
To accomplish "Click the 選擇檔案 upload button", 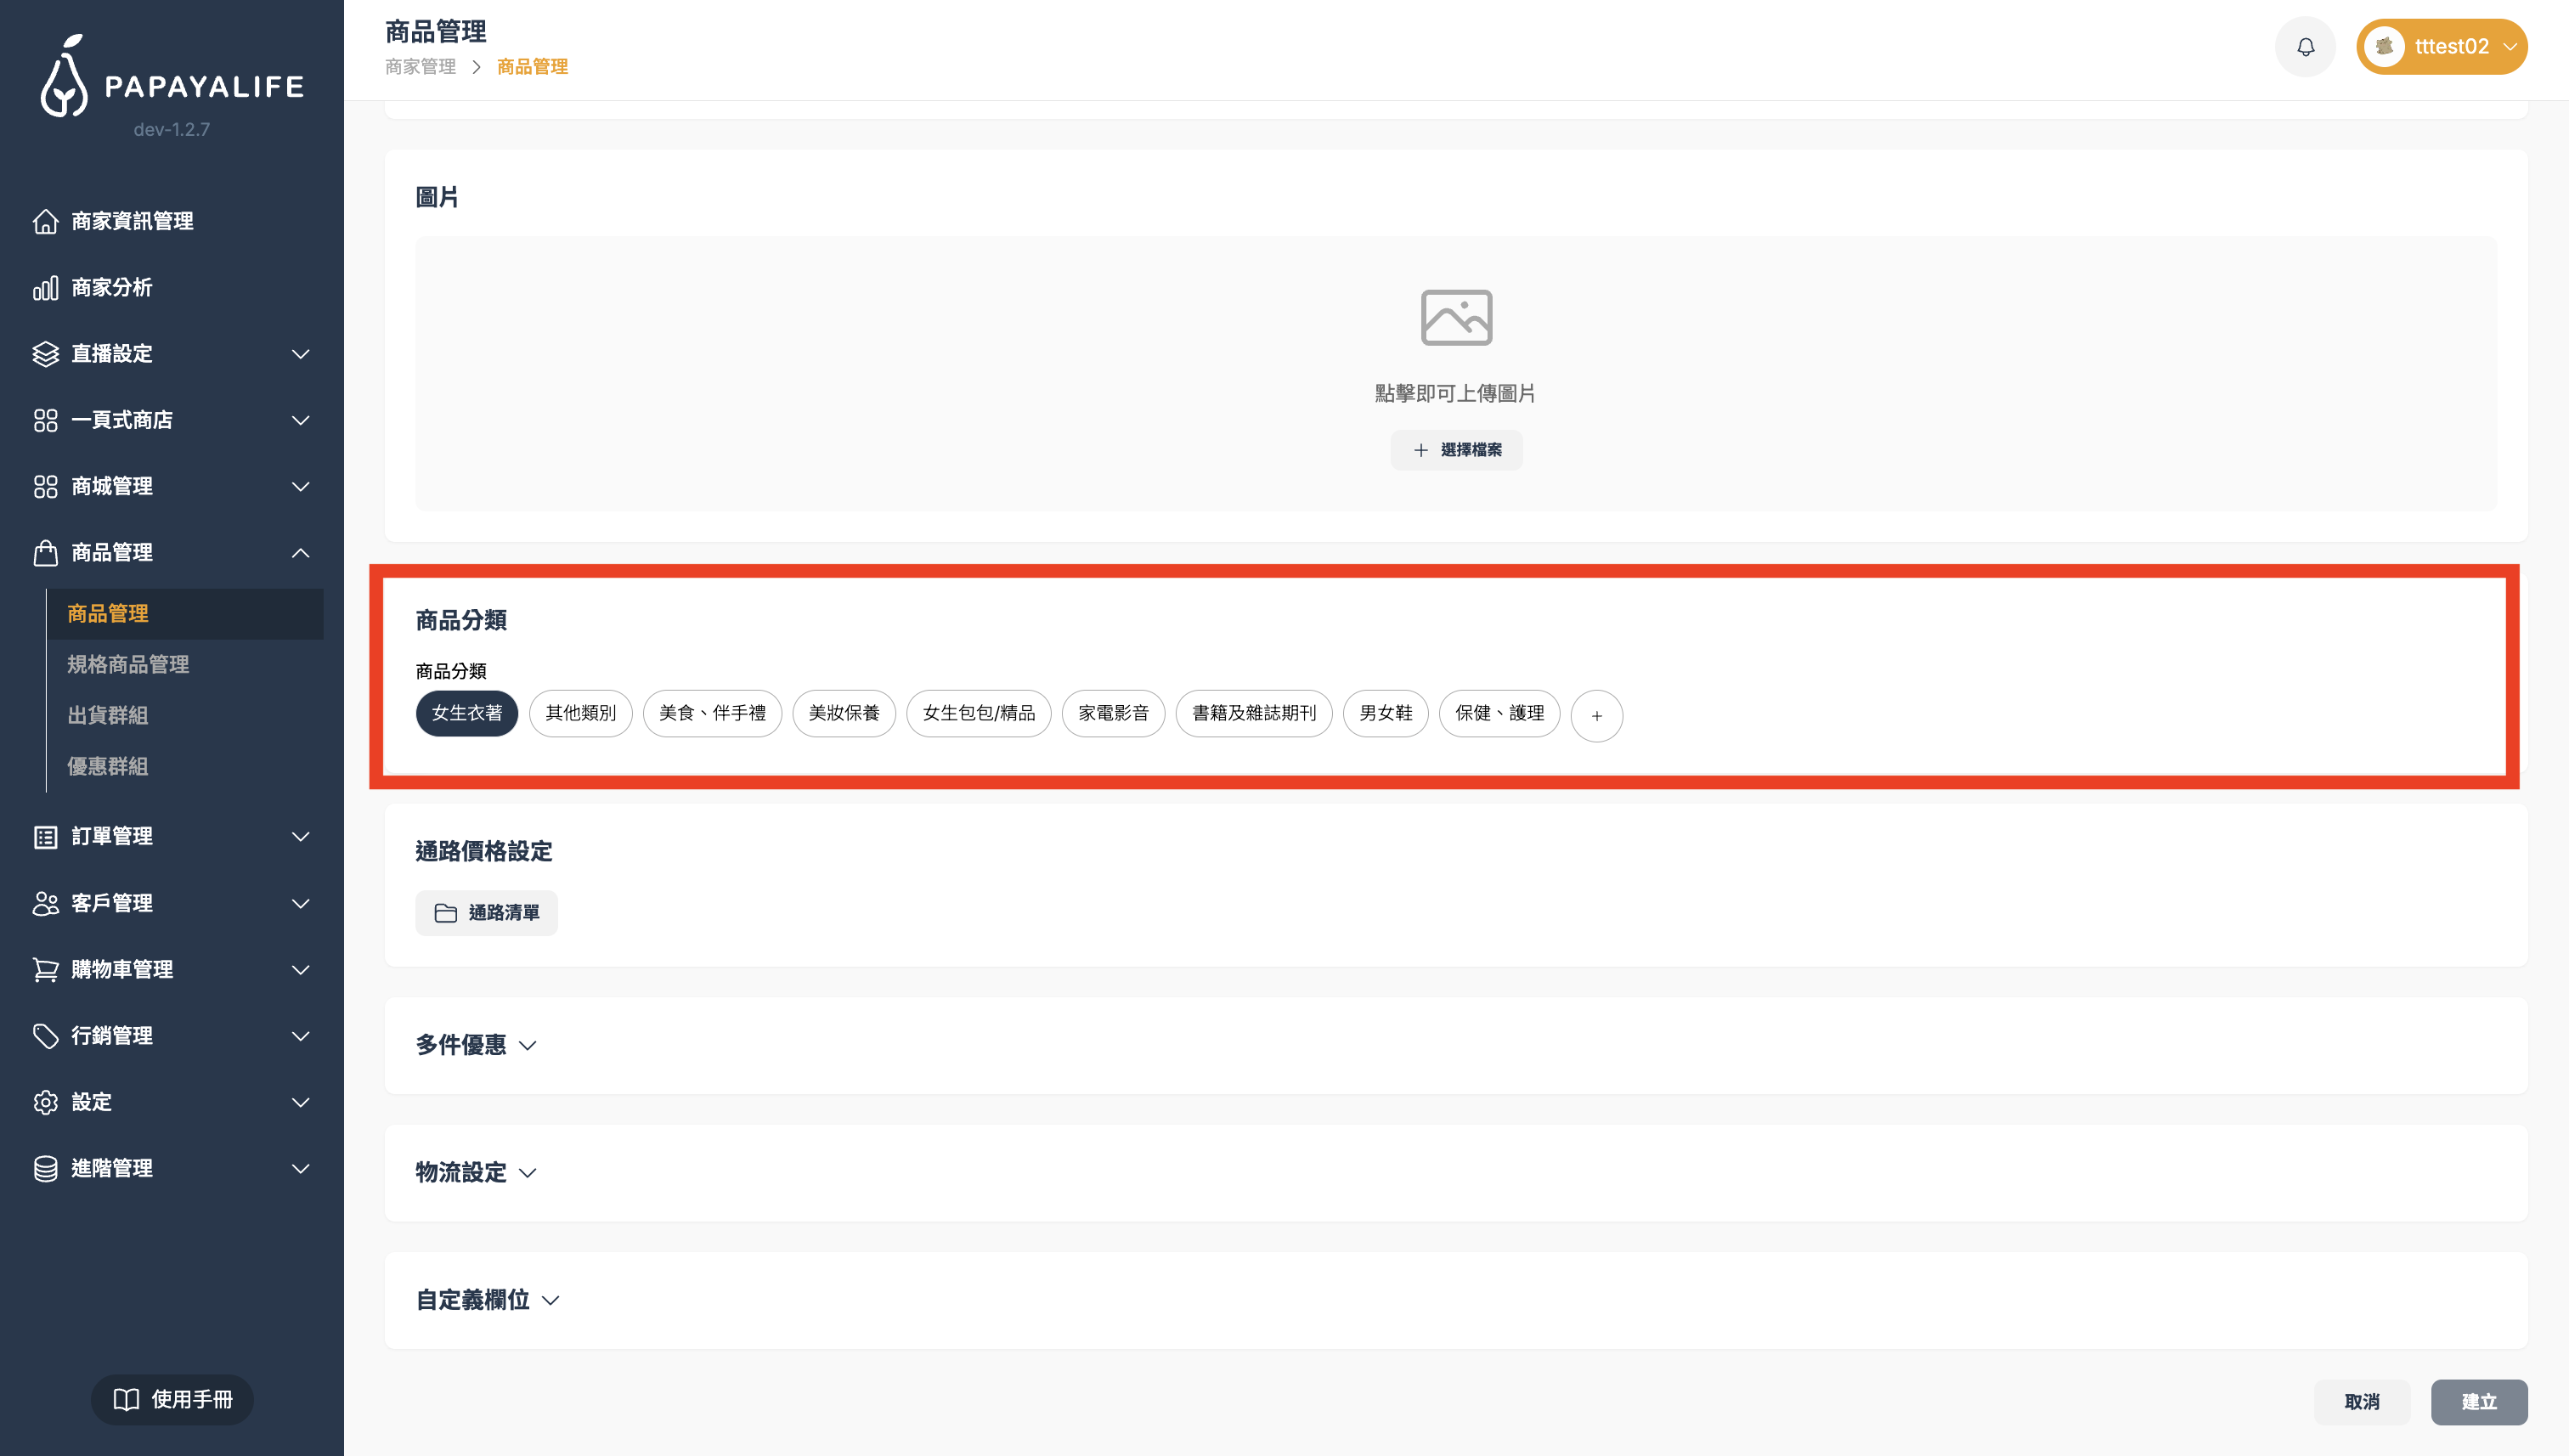I will [x=1455, y=450].
